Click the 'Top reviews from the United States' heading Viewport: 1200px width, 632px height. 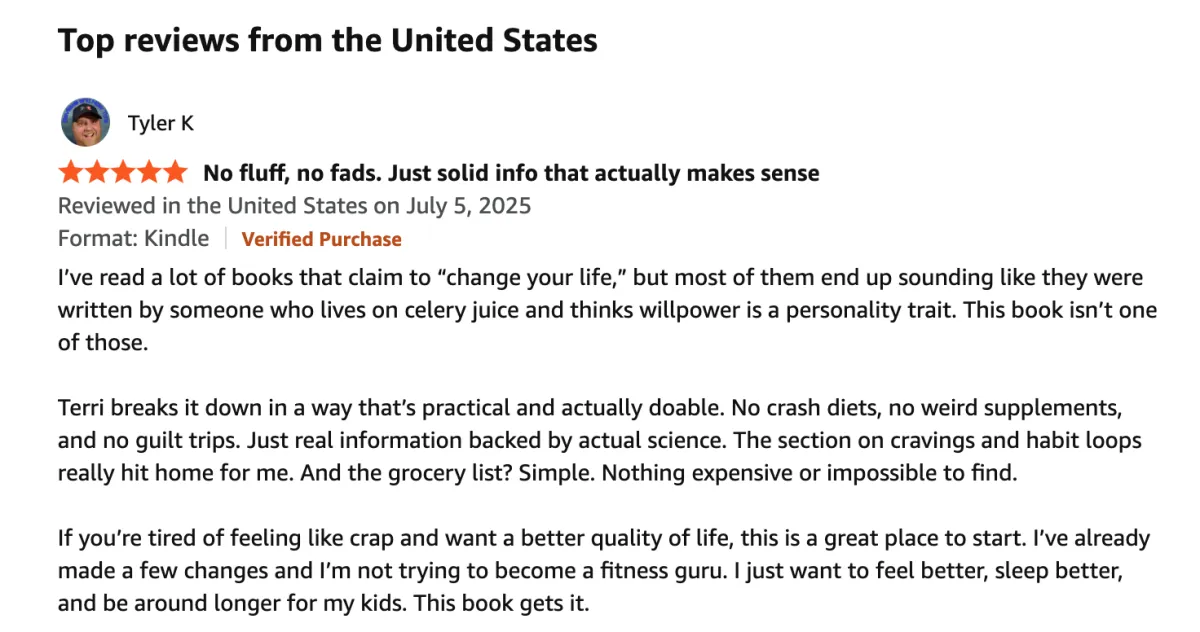[x=328, y=41]
